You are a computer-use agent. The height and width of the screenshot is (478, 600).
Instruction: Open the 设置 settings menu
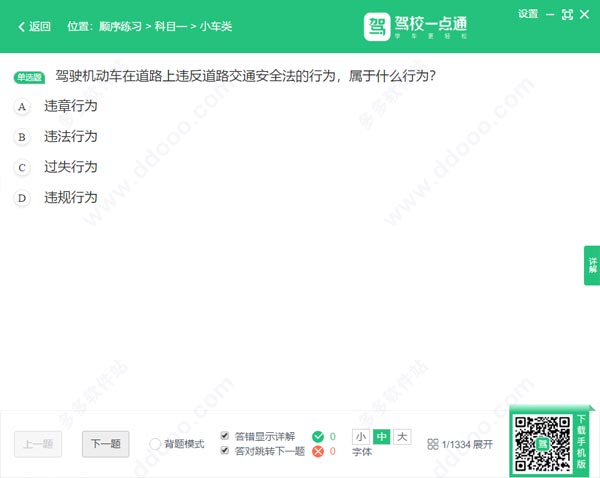pos(528,14)
